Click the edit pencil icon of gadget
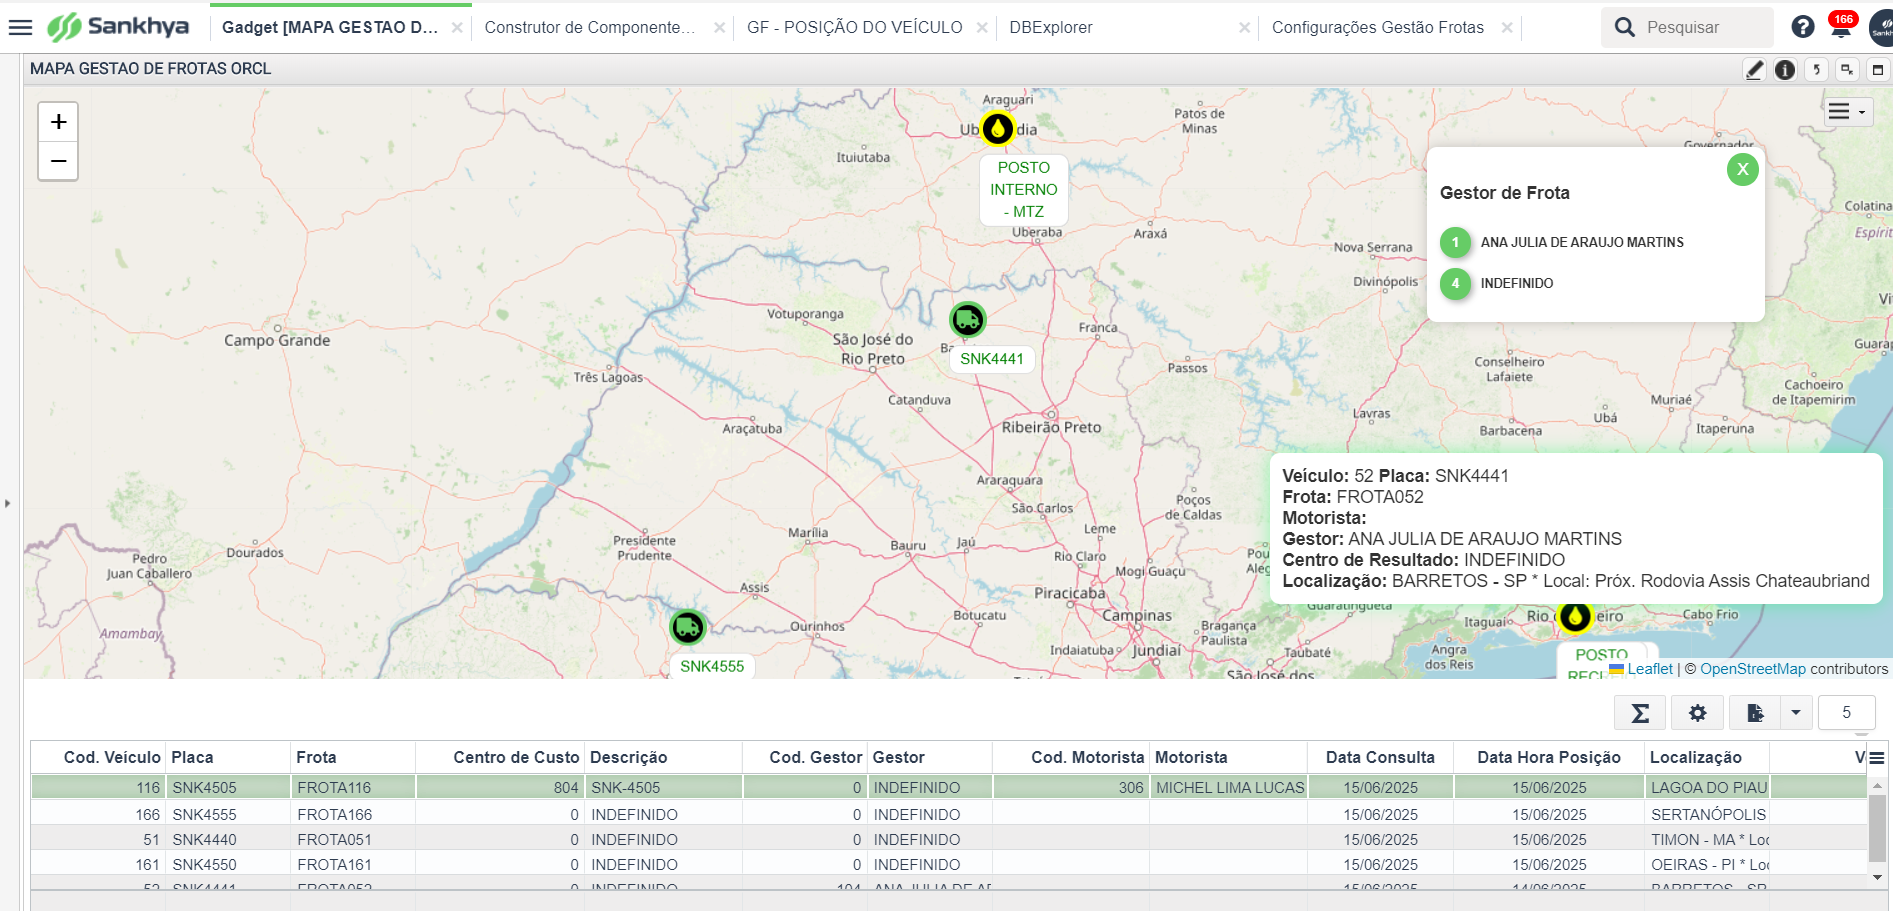Viewport: 1893px width, 911px height. point(1754,70)
